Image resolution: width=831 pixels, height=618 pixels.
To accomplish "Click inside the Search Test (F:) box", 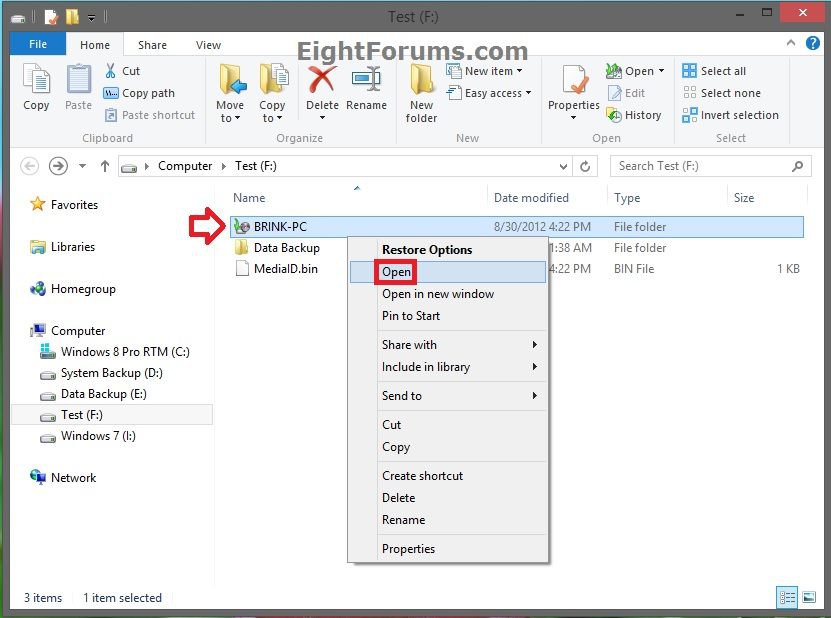I will click(710, 166).
